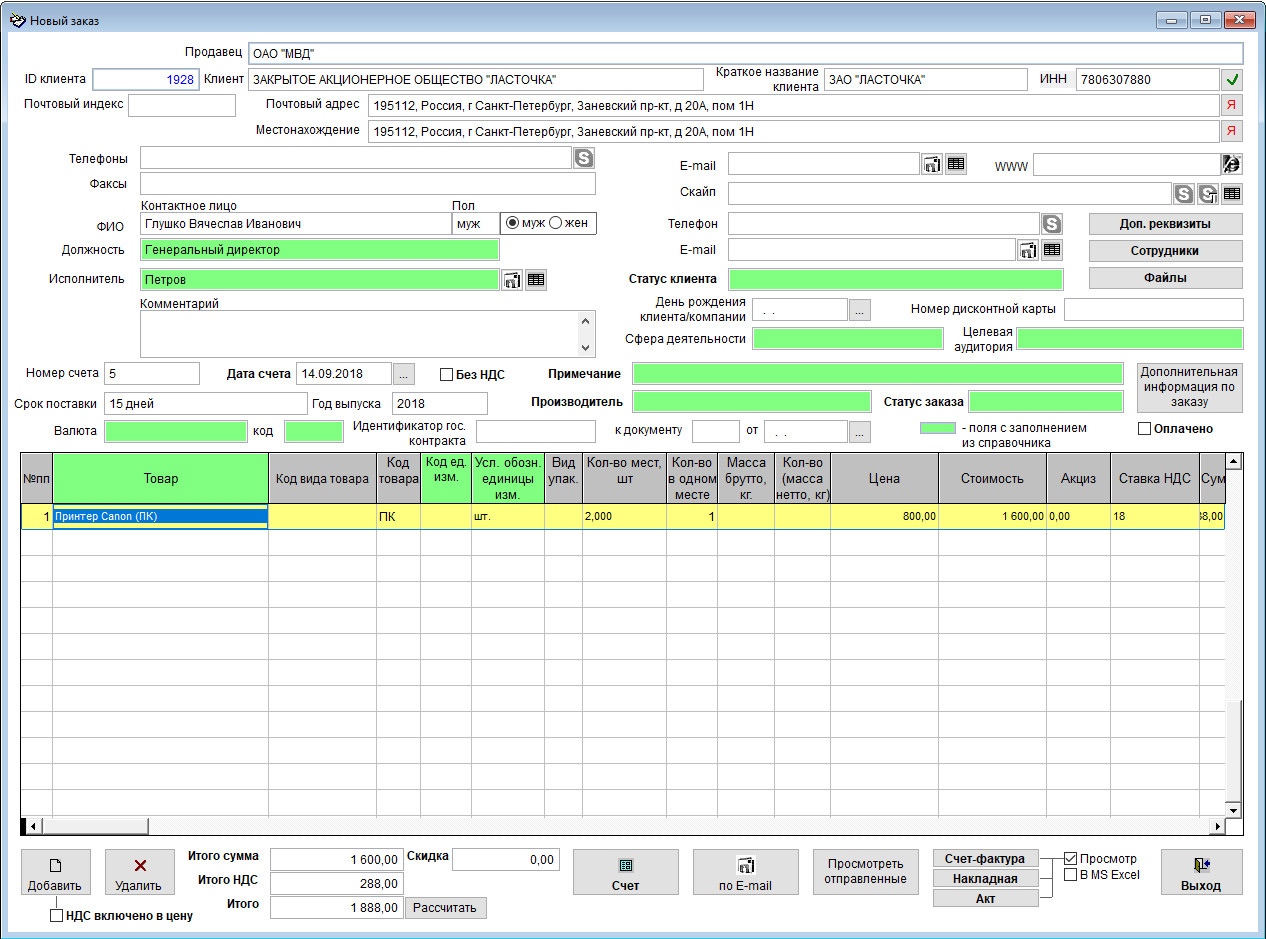Enable the Без НДС checkbox
1266x939 pixels.
pos(447,374)
